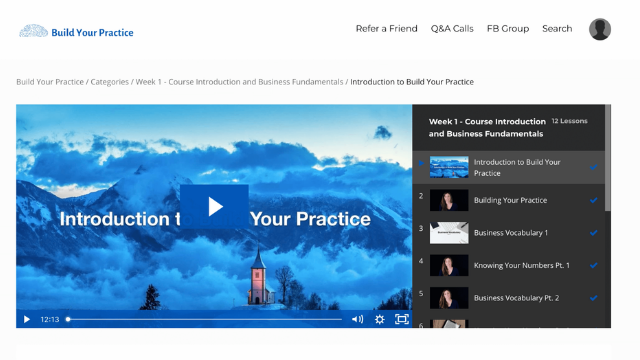Enter fullscreen with the fullscreen icon
640x360 pixels.
tap(402, 319)
